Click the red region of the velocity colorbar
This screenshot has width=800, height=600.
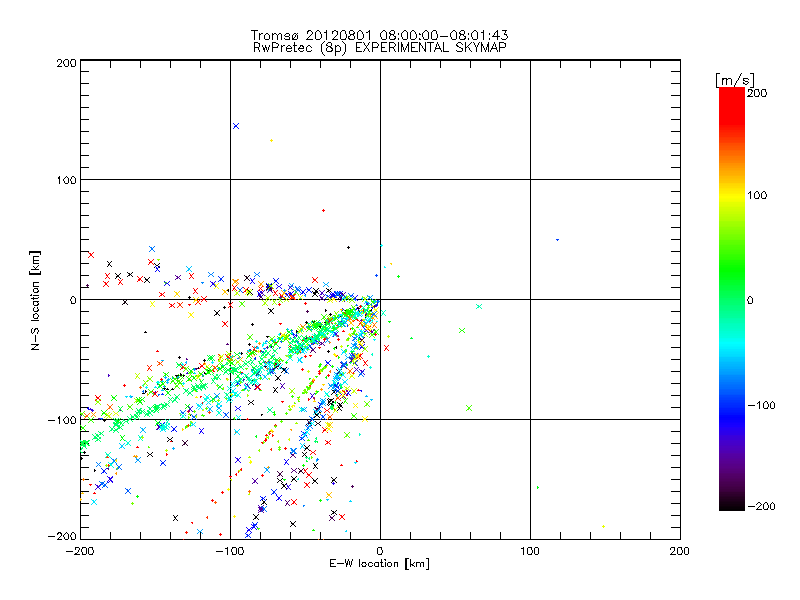coord(732,105)
